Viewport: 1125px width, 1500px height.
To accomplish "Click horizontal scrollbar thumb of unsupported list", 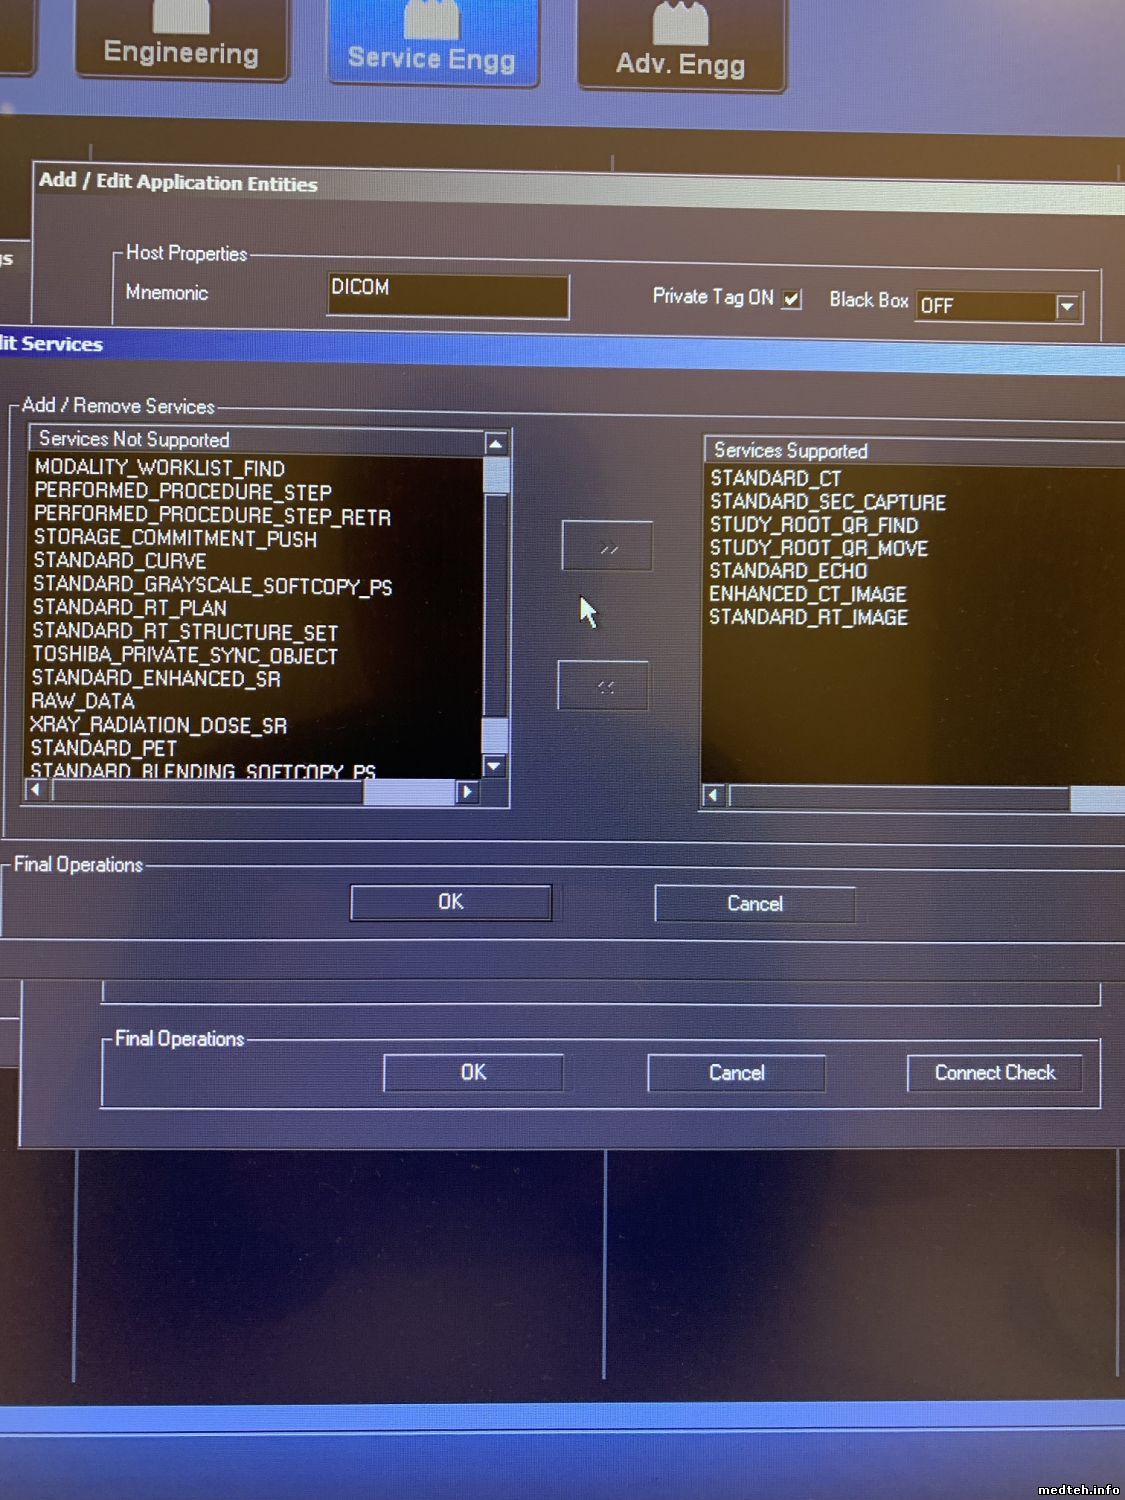I will pyautogui.click(x=408, y=792).
